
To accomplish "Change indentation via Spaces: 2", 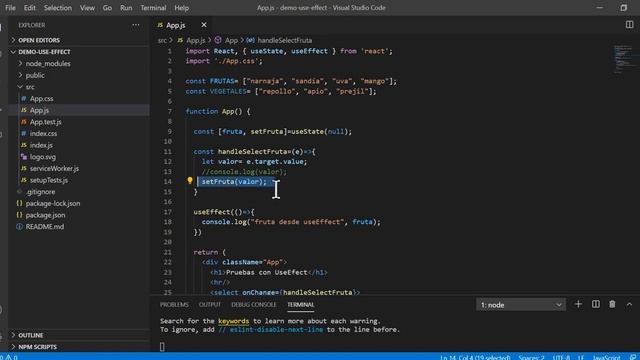I will (531, 357).
